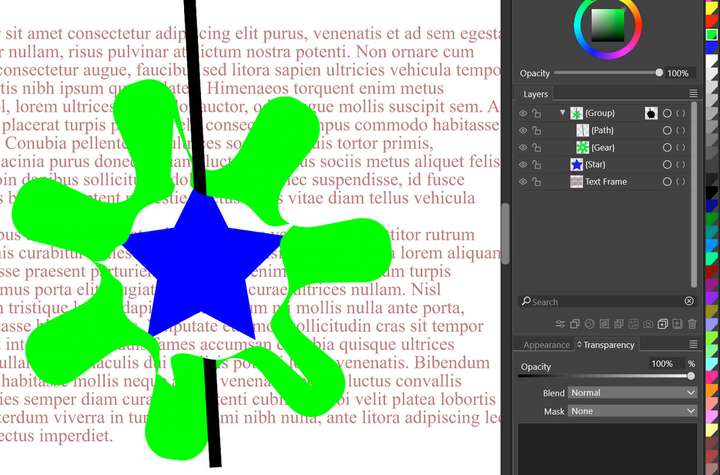Viewport: 720px width, 475px height.
Task: Pick the blue swatch in the color palette
Action: click(x=712, y=49)
